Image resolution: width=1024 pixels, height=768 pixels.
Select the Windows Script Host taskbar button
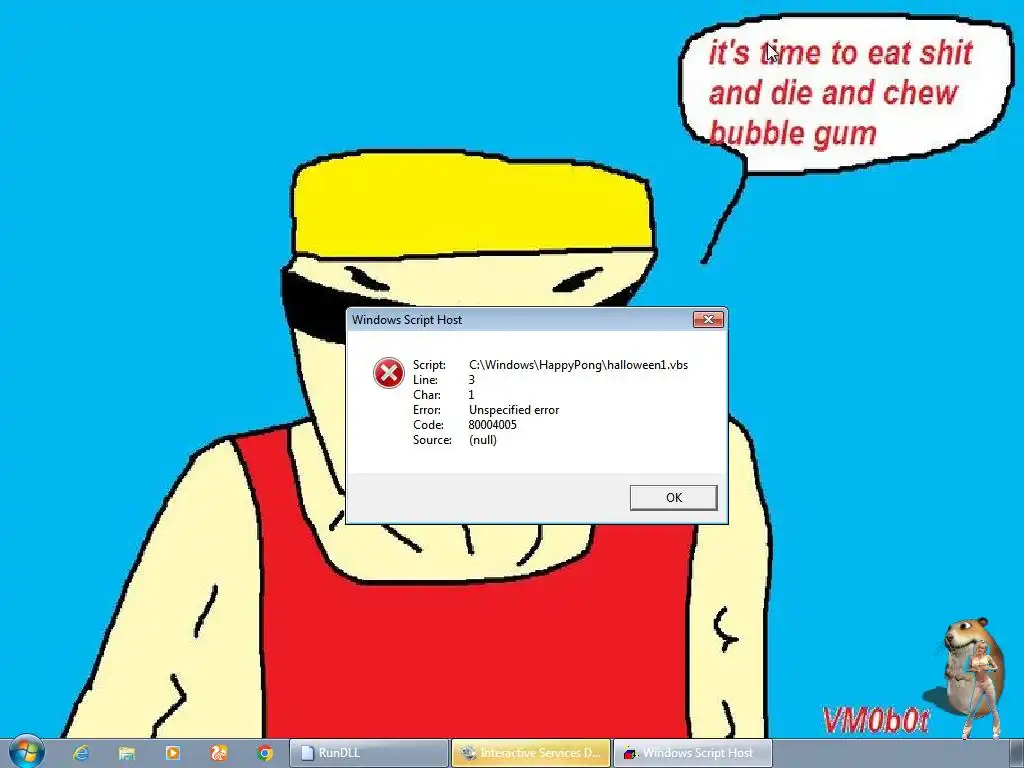[693, 753]
